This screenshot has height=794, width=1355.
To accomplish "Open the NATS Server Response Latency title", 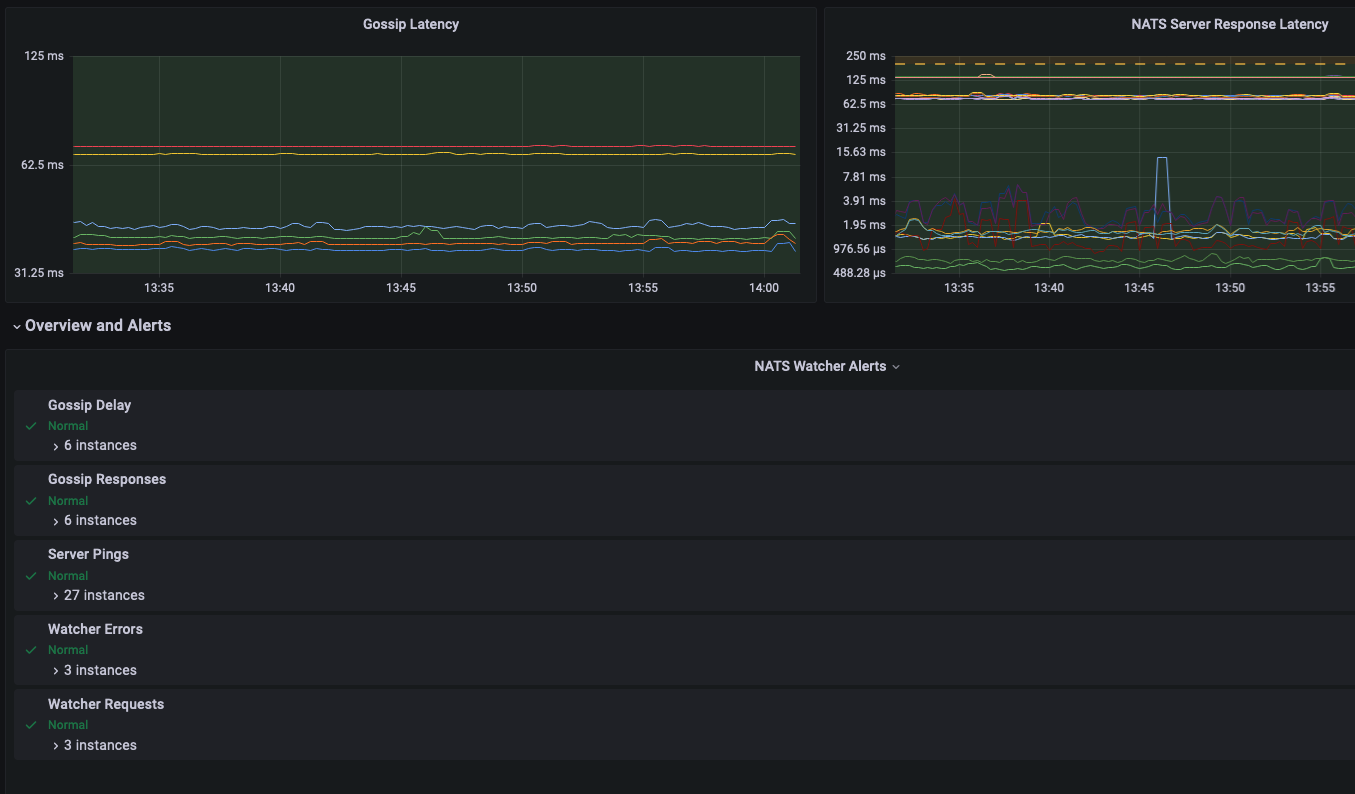I will tap(1229, 24).
